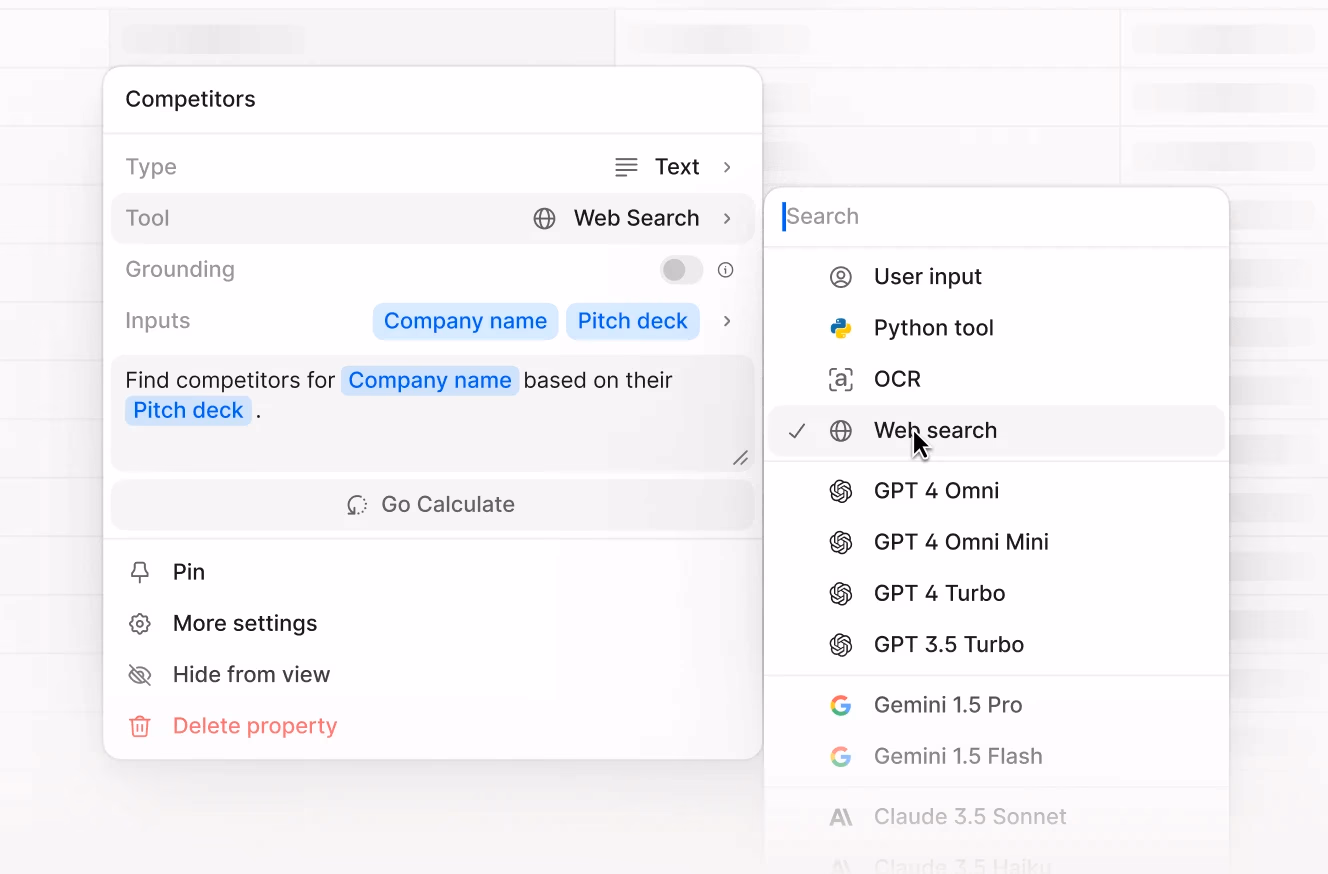This screenshot has height=874, width=1328.
Task: Click the Pitch deck tag inside the prompt
Action: coord(188,411)
